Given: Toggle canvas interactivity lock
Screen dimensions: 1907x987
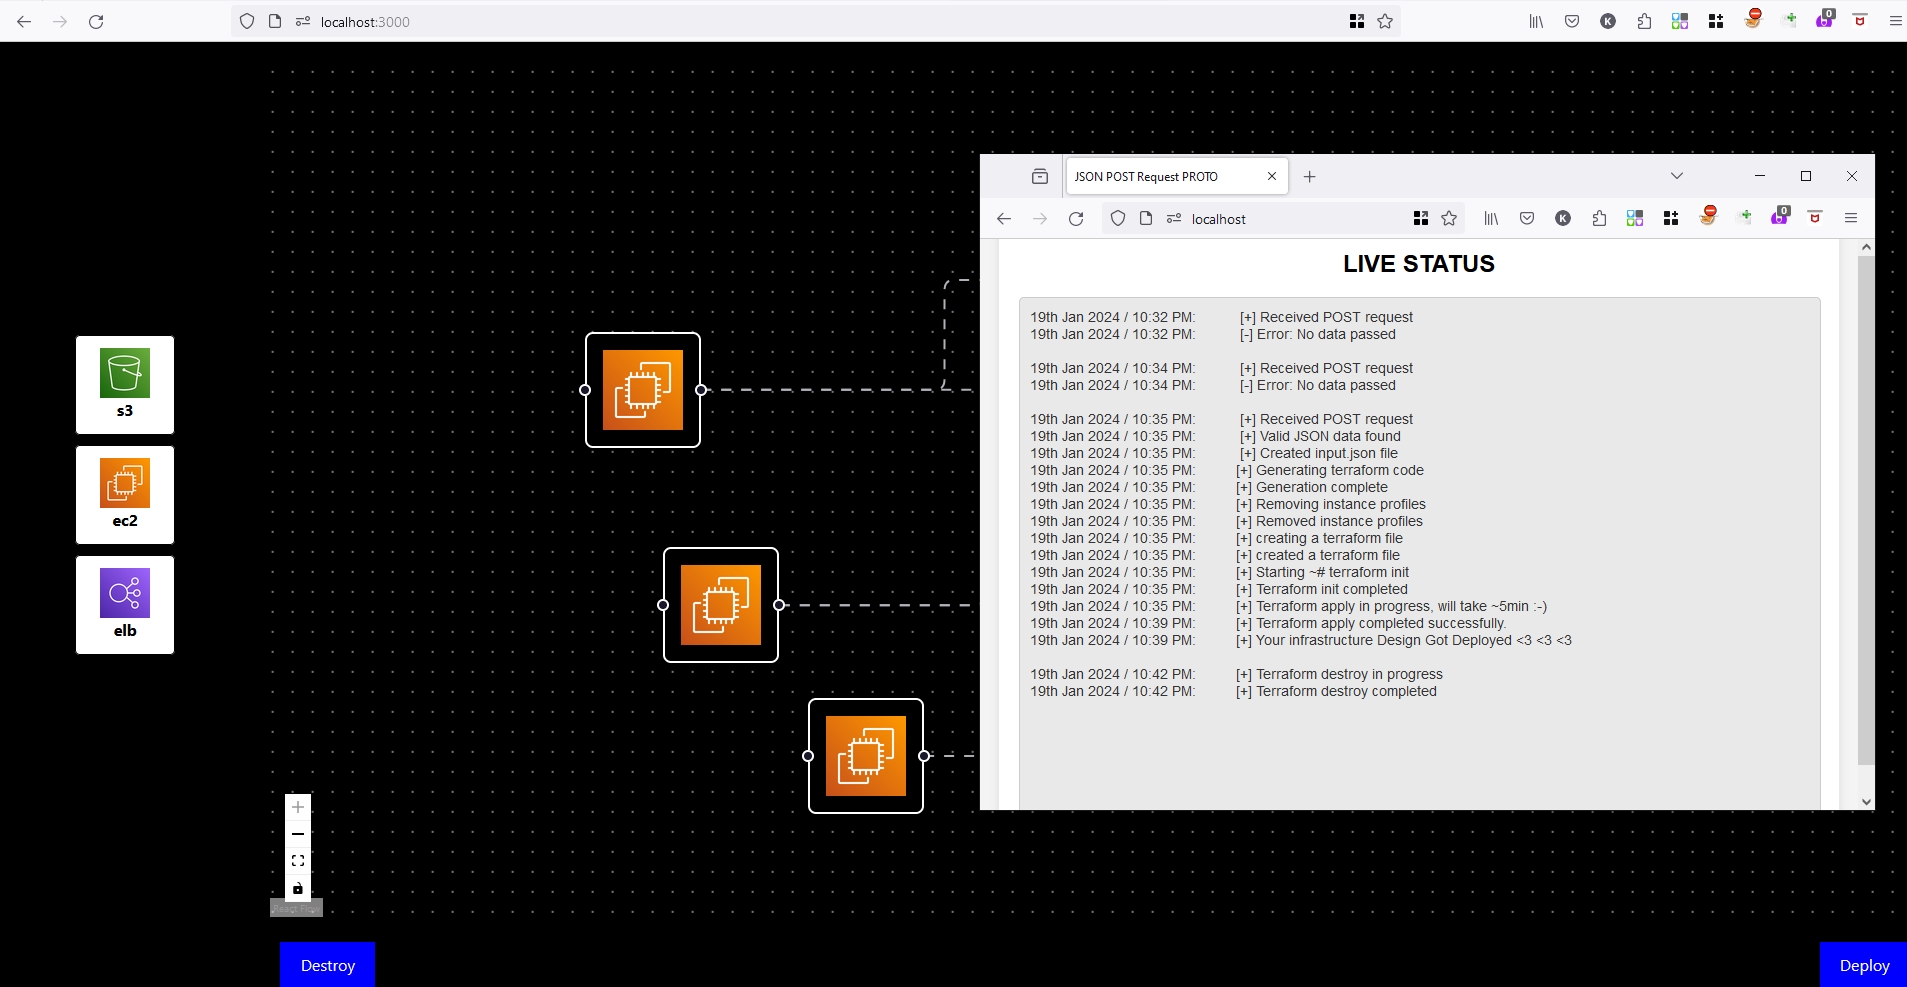Looking at the screenshot, I should click(298, 888).
